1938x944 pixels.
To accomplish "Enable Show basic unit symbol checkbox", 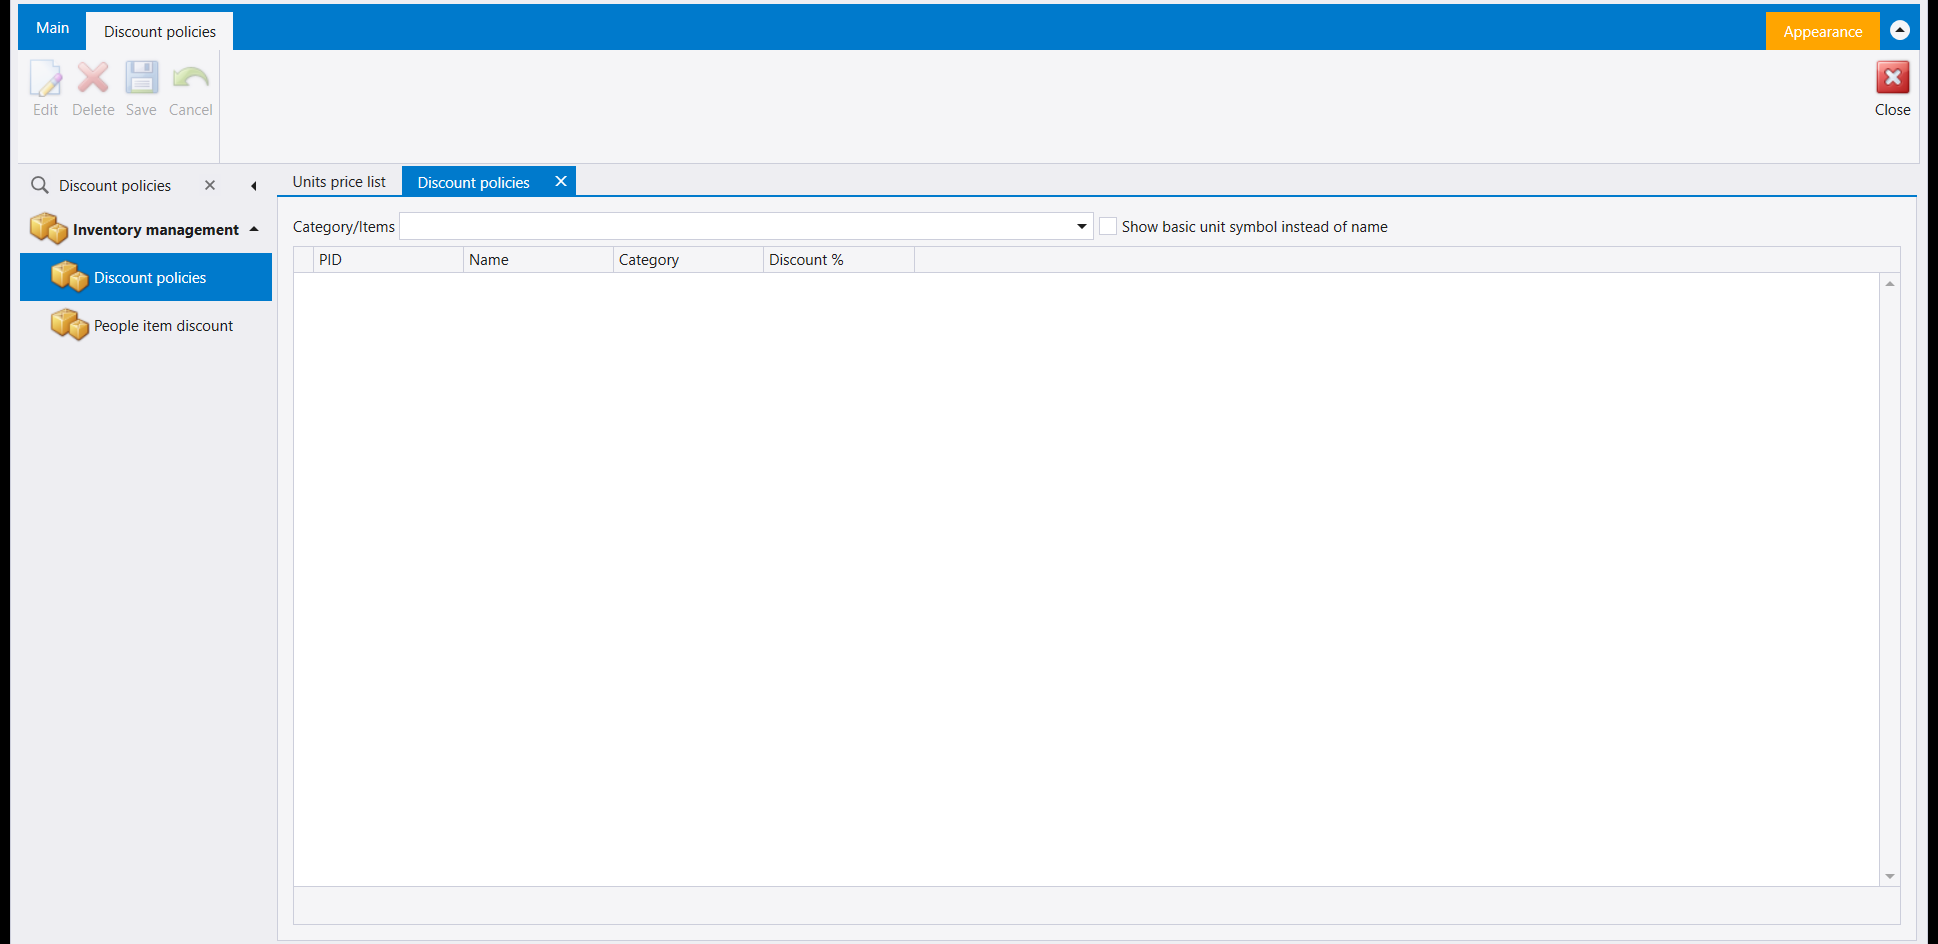I will click(x=1108, y=227).
